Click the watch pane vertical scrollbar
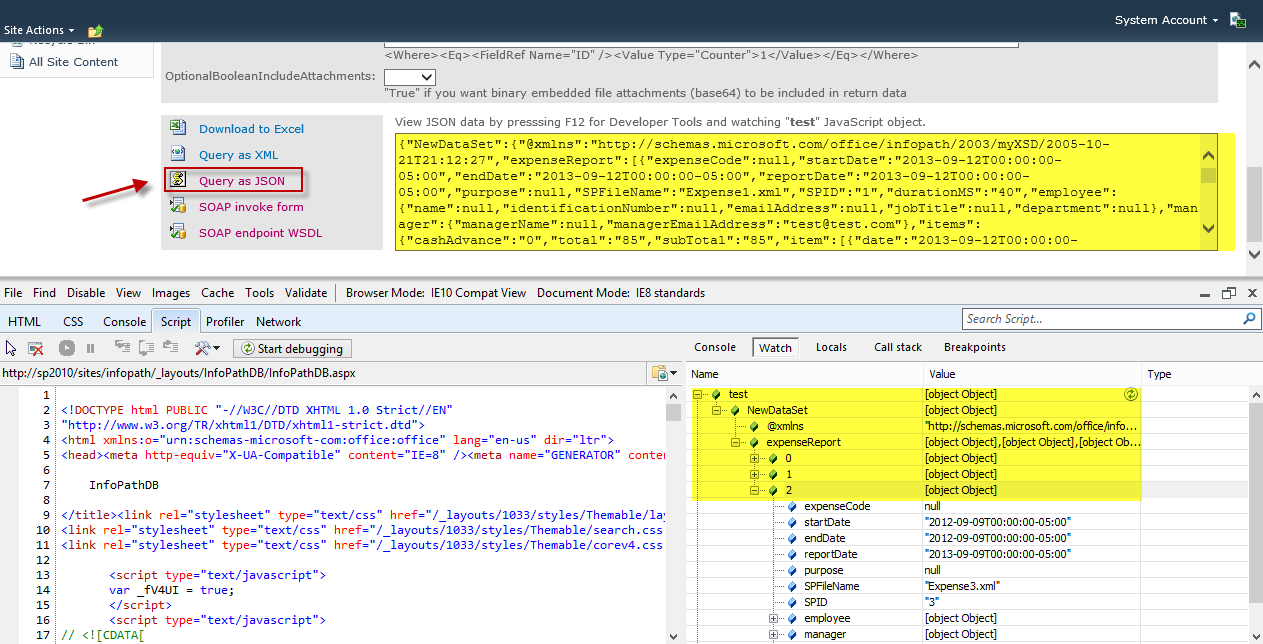The height and width of the screenshot is (644, 1263). point(1254,514)
